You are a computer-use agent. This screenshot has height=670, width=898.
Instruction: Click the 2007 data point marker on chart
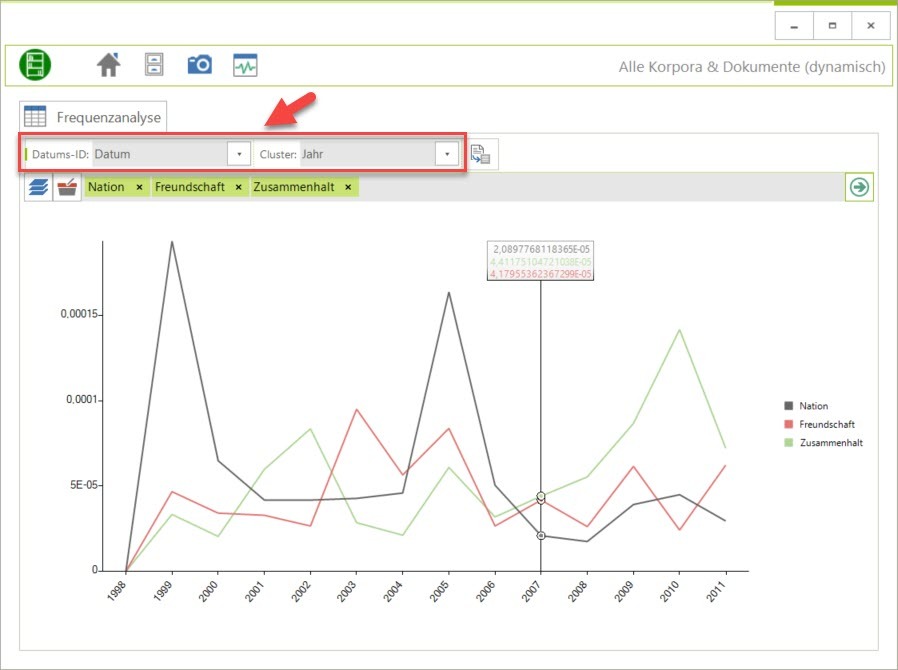541,536
